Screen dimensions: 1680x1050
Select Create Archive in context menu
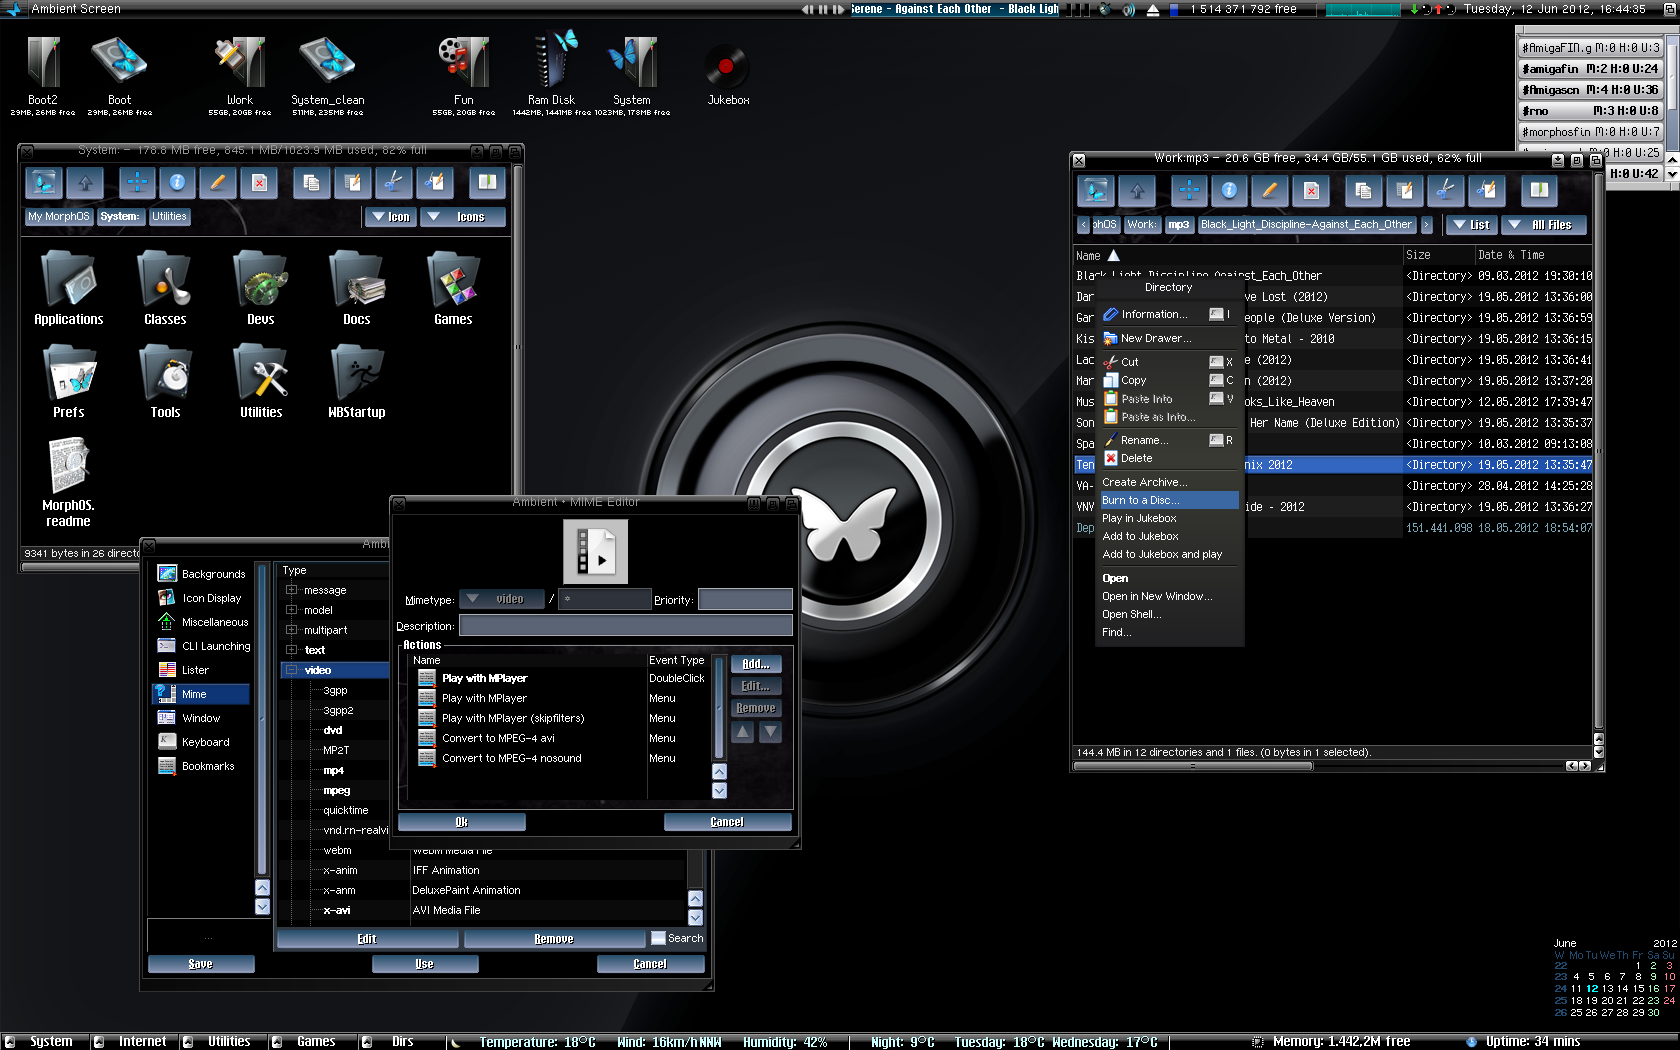pos(1144,482)
